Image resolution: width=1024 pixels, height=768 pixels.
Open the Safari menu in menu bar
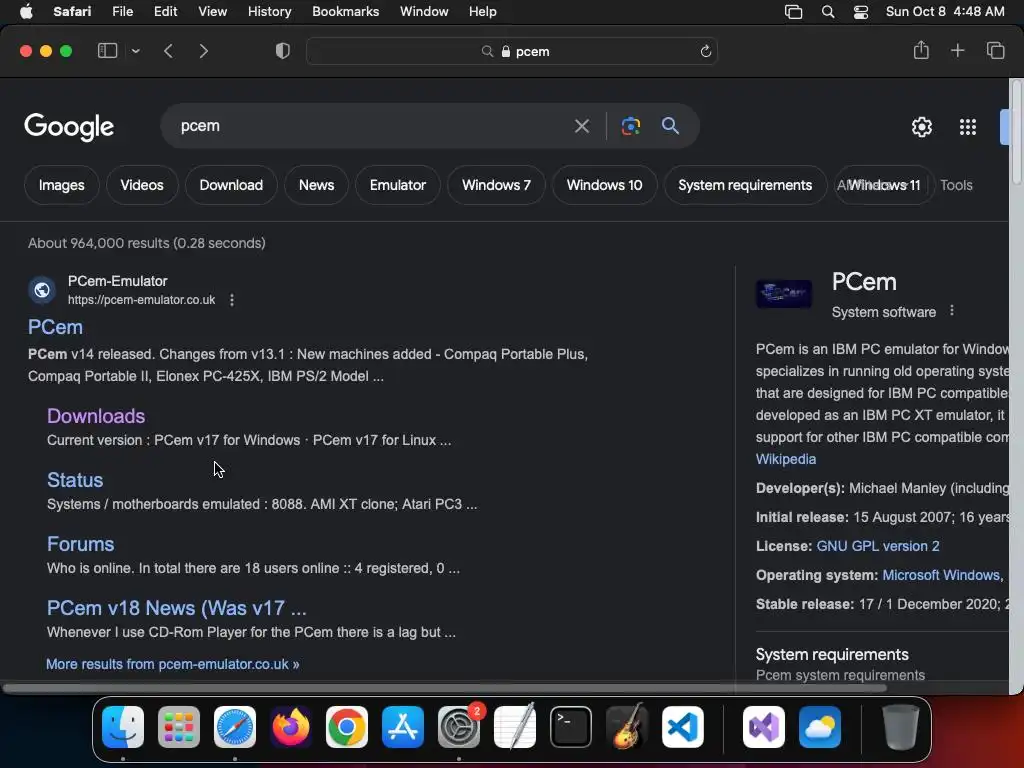(72, 12)
